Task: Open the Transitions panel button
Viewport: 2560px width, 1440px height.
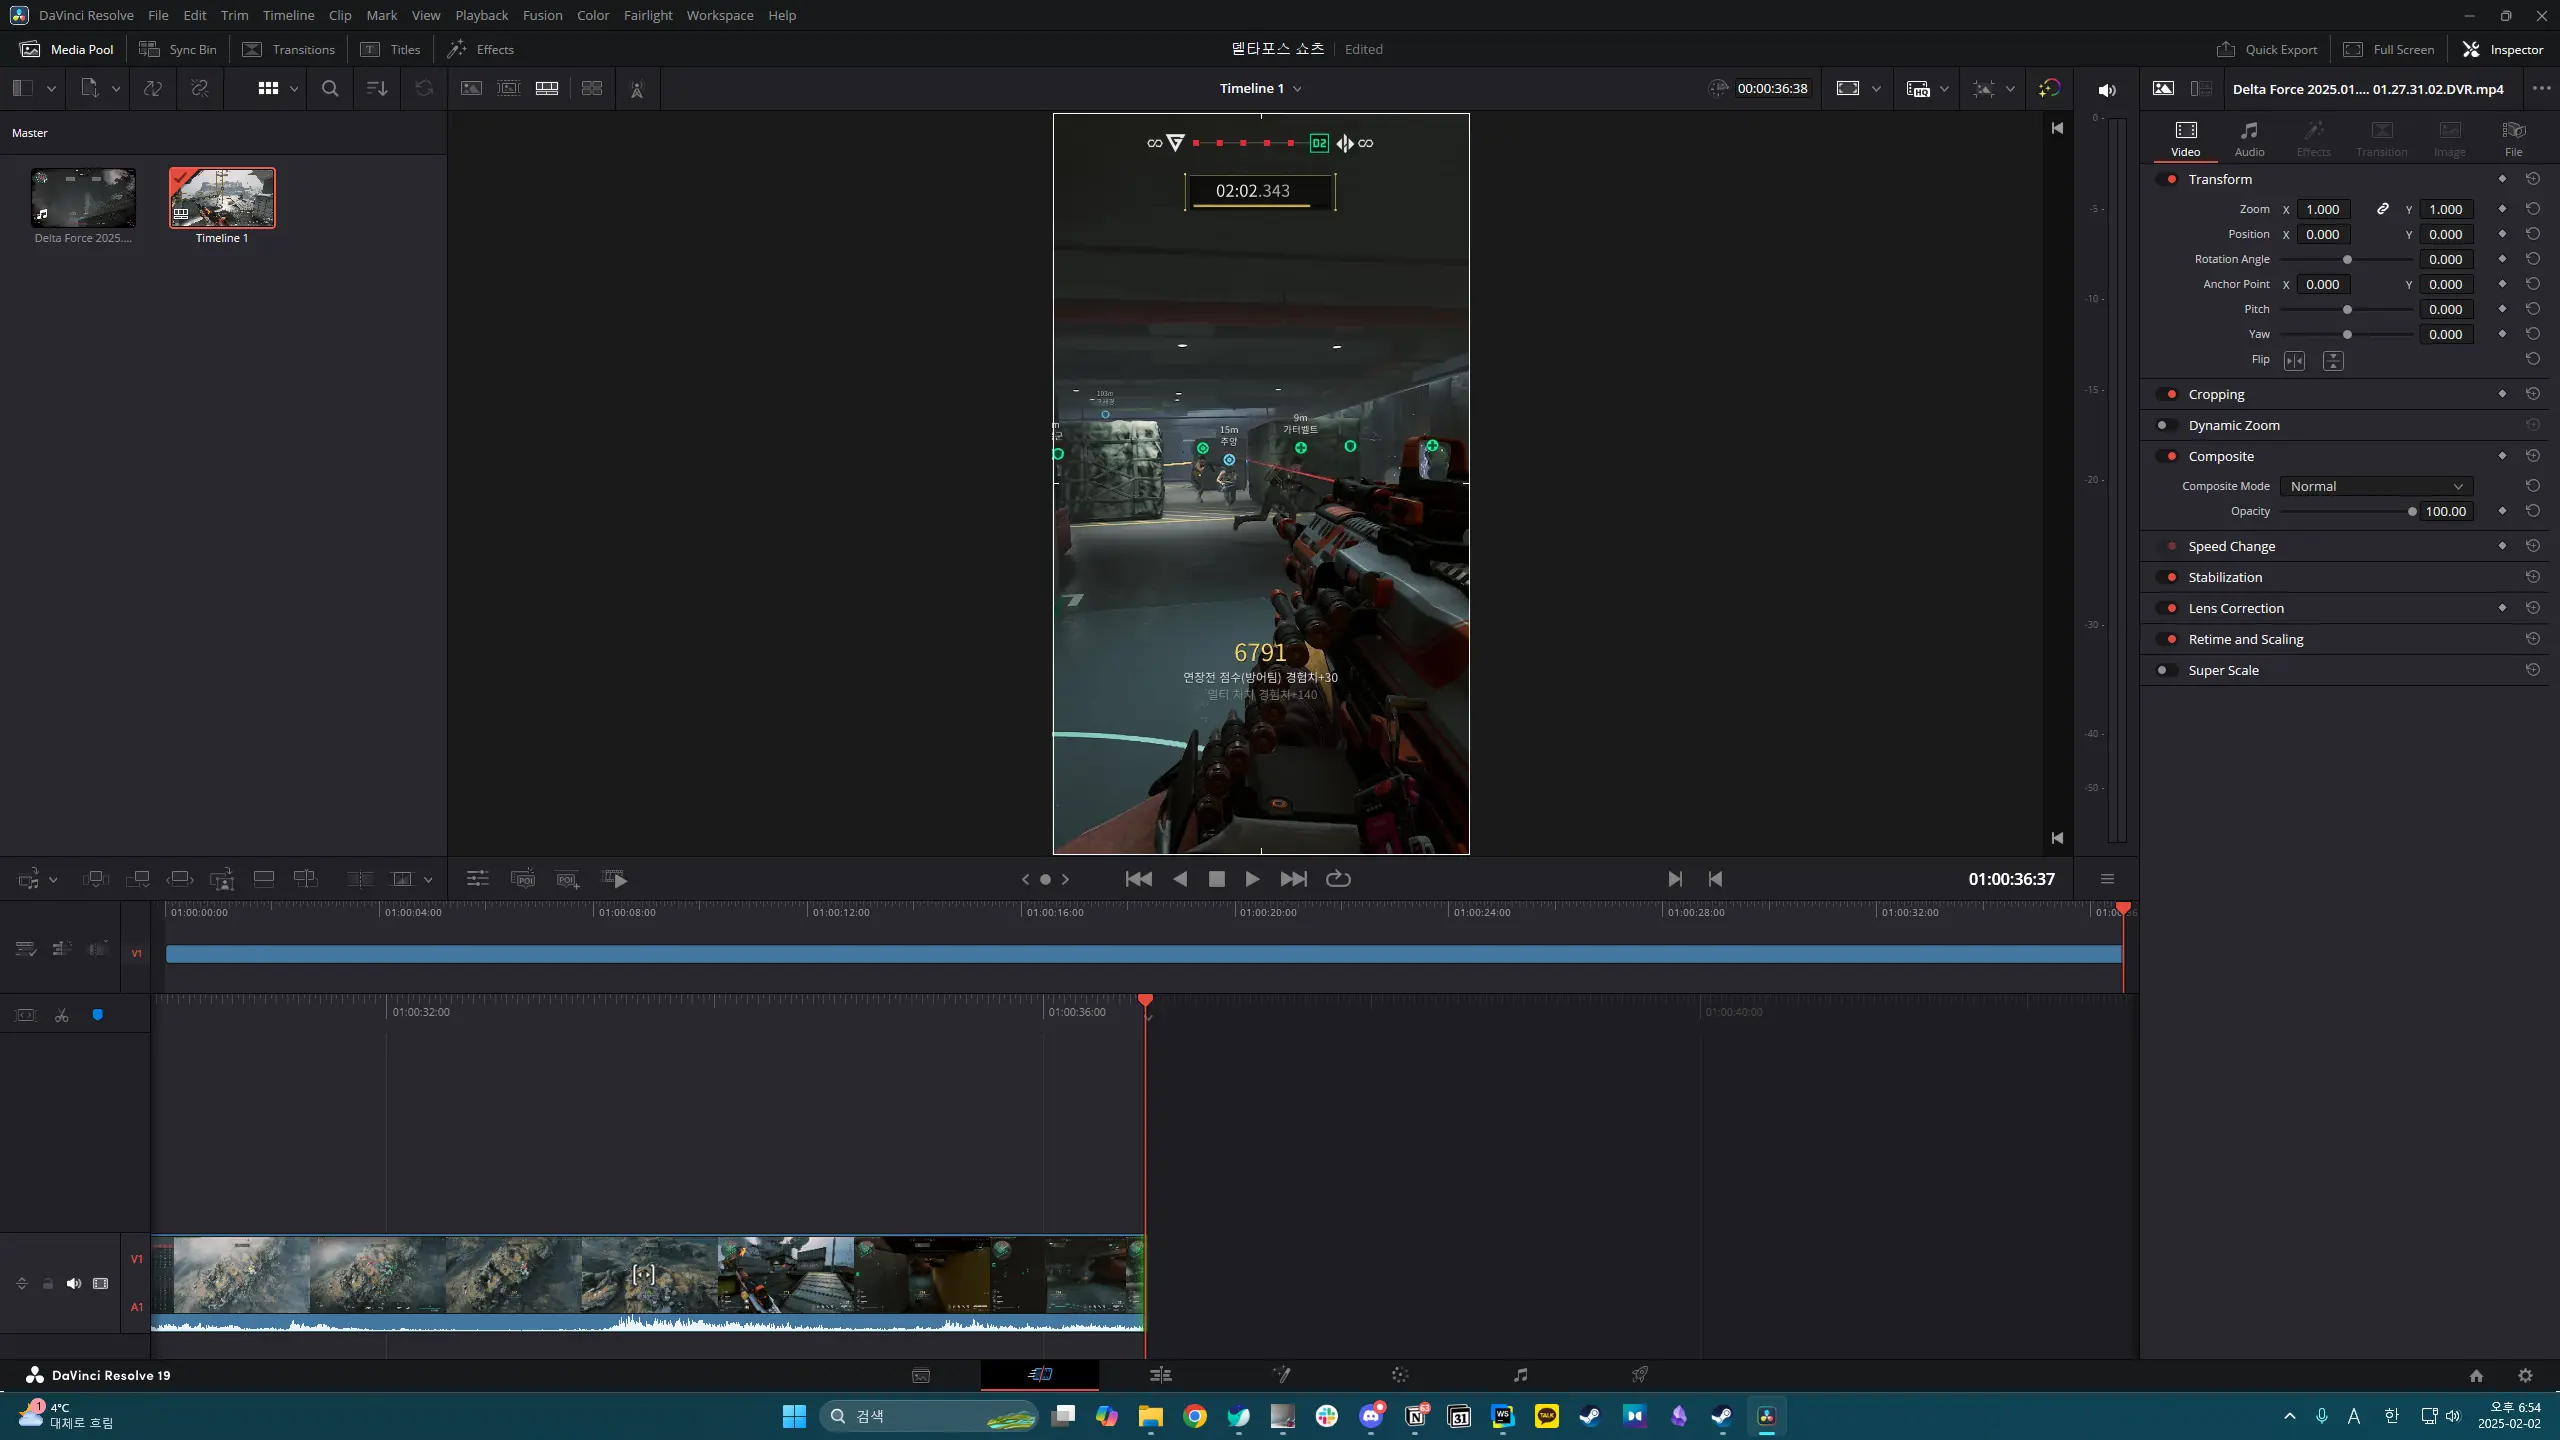Action: 289,49
